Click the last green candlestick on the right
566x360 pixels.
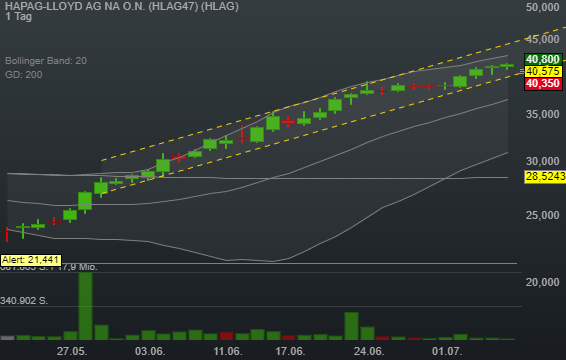click(507, 66)
